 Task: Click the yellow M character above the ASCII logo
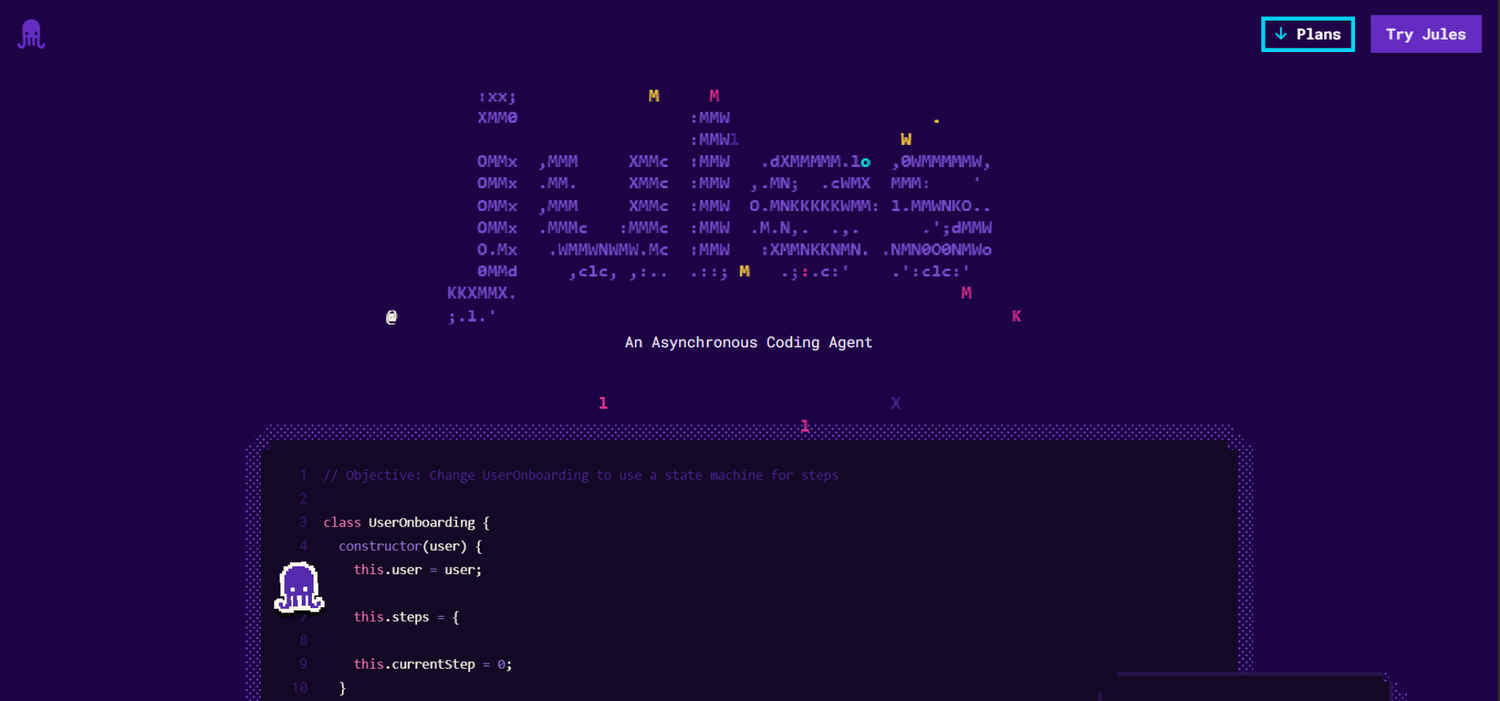[x=653, y=95]
